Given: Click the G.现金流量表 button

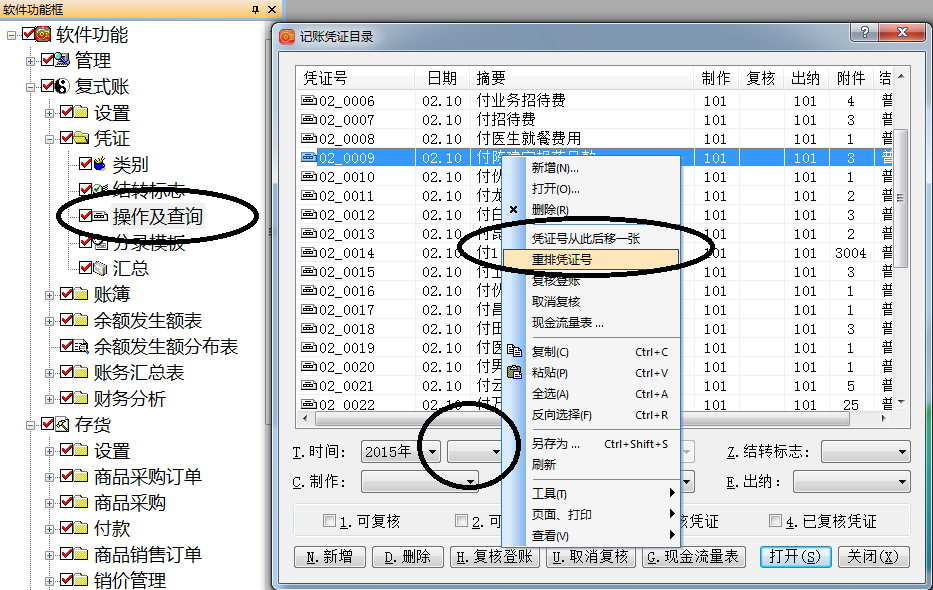Looking at the screenshot, I should [693, 557].
